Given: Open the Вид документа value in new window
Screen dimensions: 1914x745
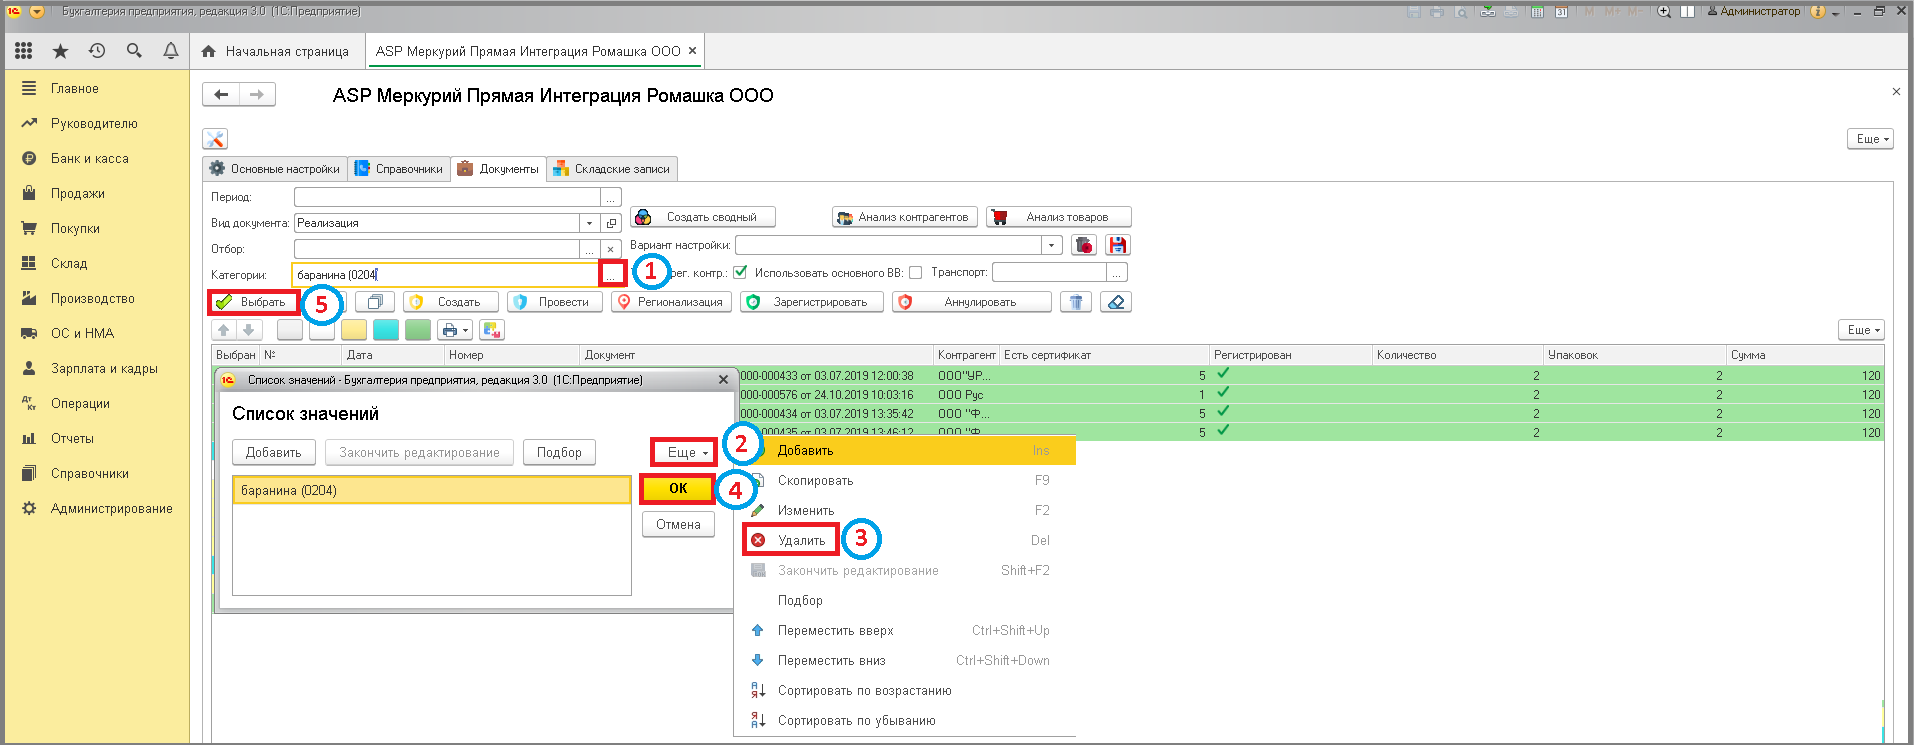Looking at the screenshot, I should [x=612, y=223].
